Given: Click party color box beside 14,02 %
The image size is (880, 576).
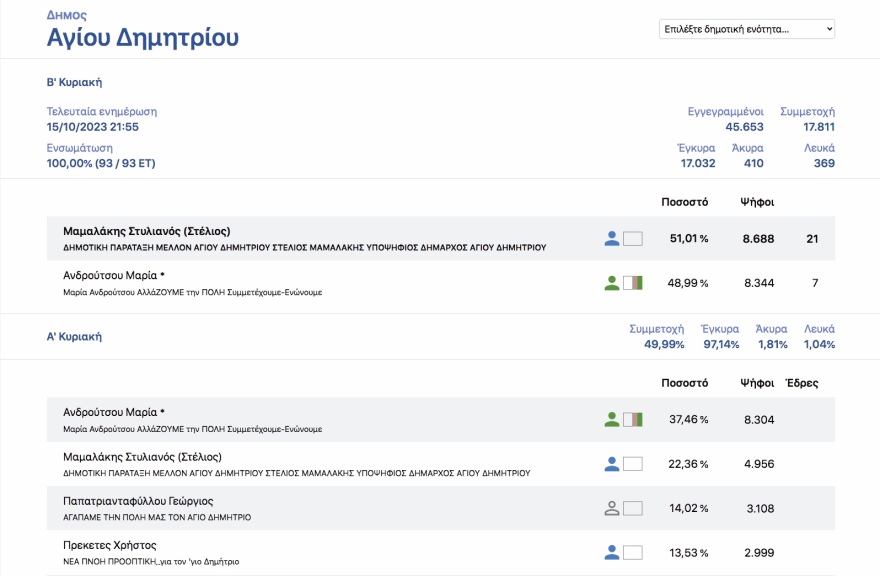Looking at the screenshot, I should click(632, 508).
